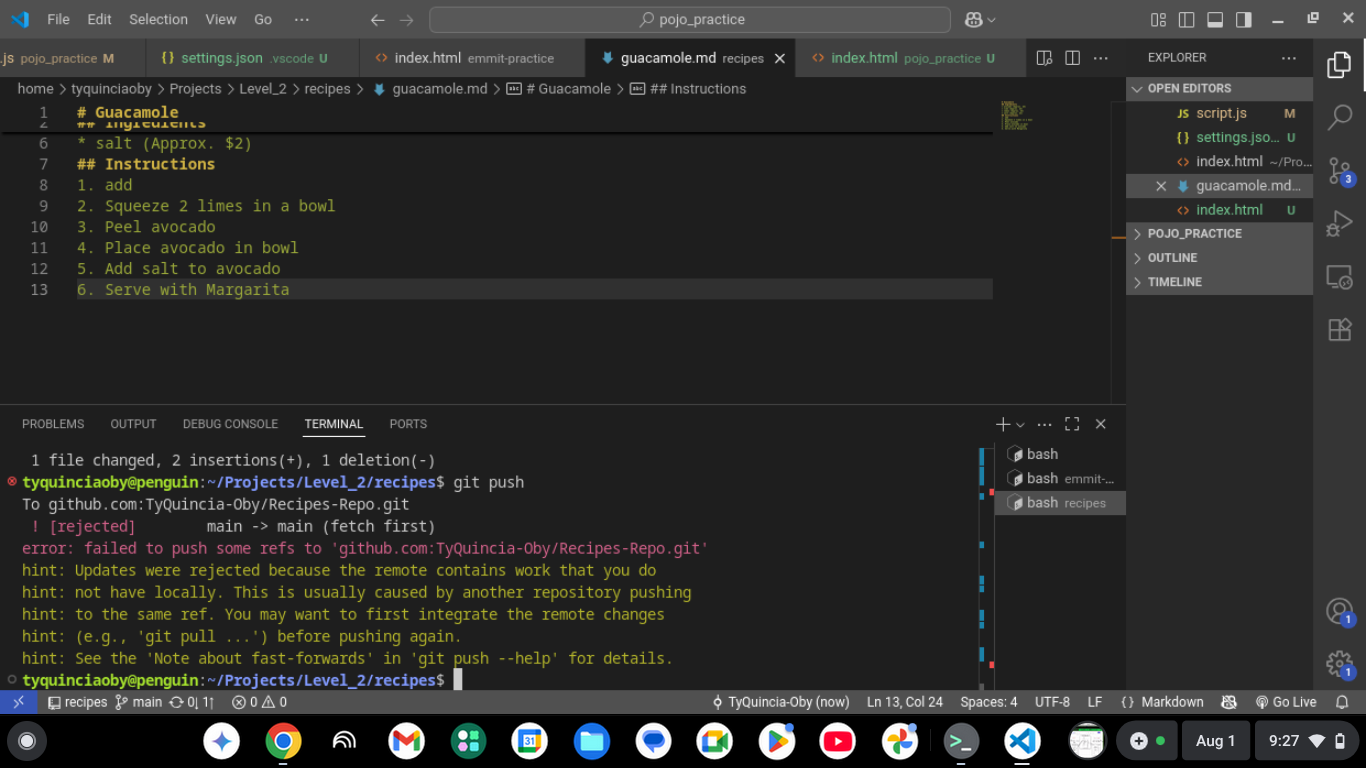1366x768 pixels.
Task: Show more menu bar items ellipsis
Action: click(x=302, y=19)
